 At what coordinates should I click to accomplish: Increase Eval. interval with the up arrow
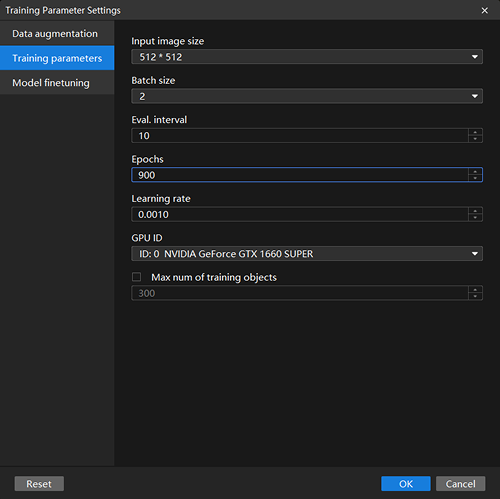tap(475, 132)
